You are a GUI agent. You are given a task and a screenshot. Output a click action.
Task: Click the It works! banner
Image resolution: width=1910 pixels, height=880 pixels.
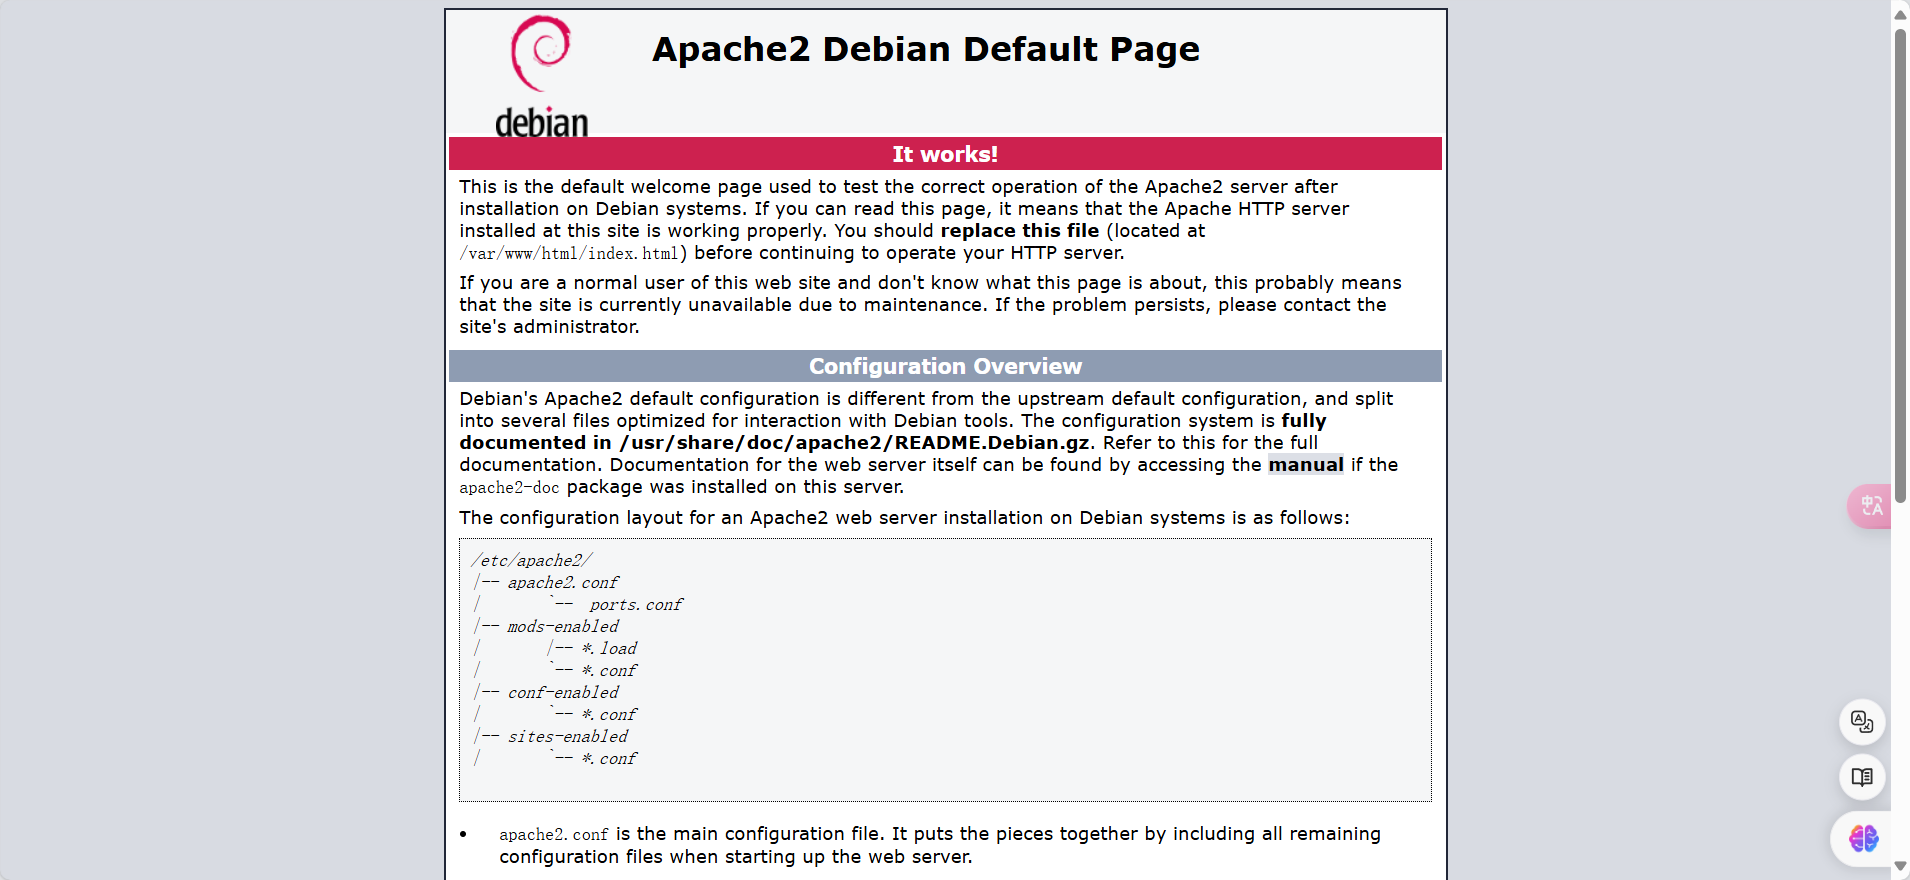(x=945, y=154)
